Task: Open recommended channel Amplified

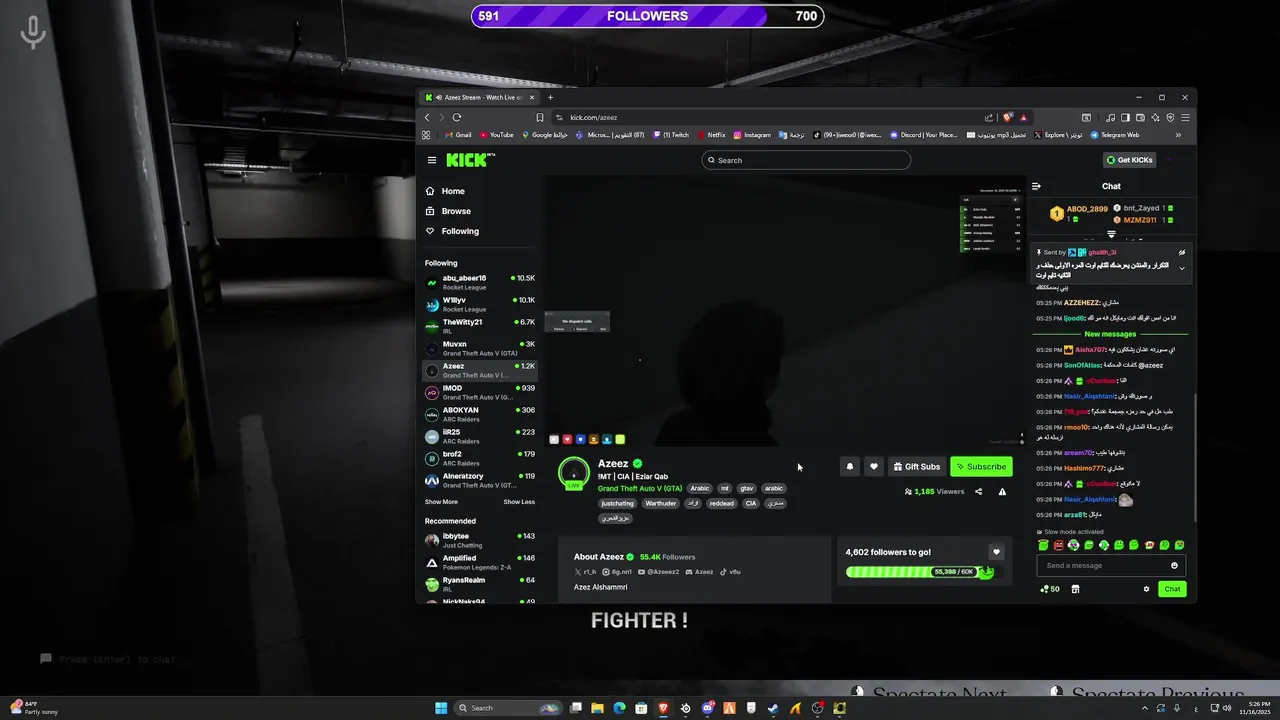Action: (480, 562)
